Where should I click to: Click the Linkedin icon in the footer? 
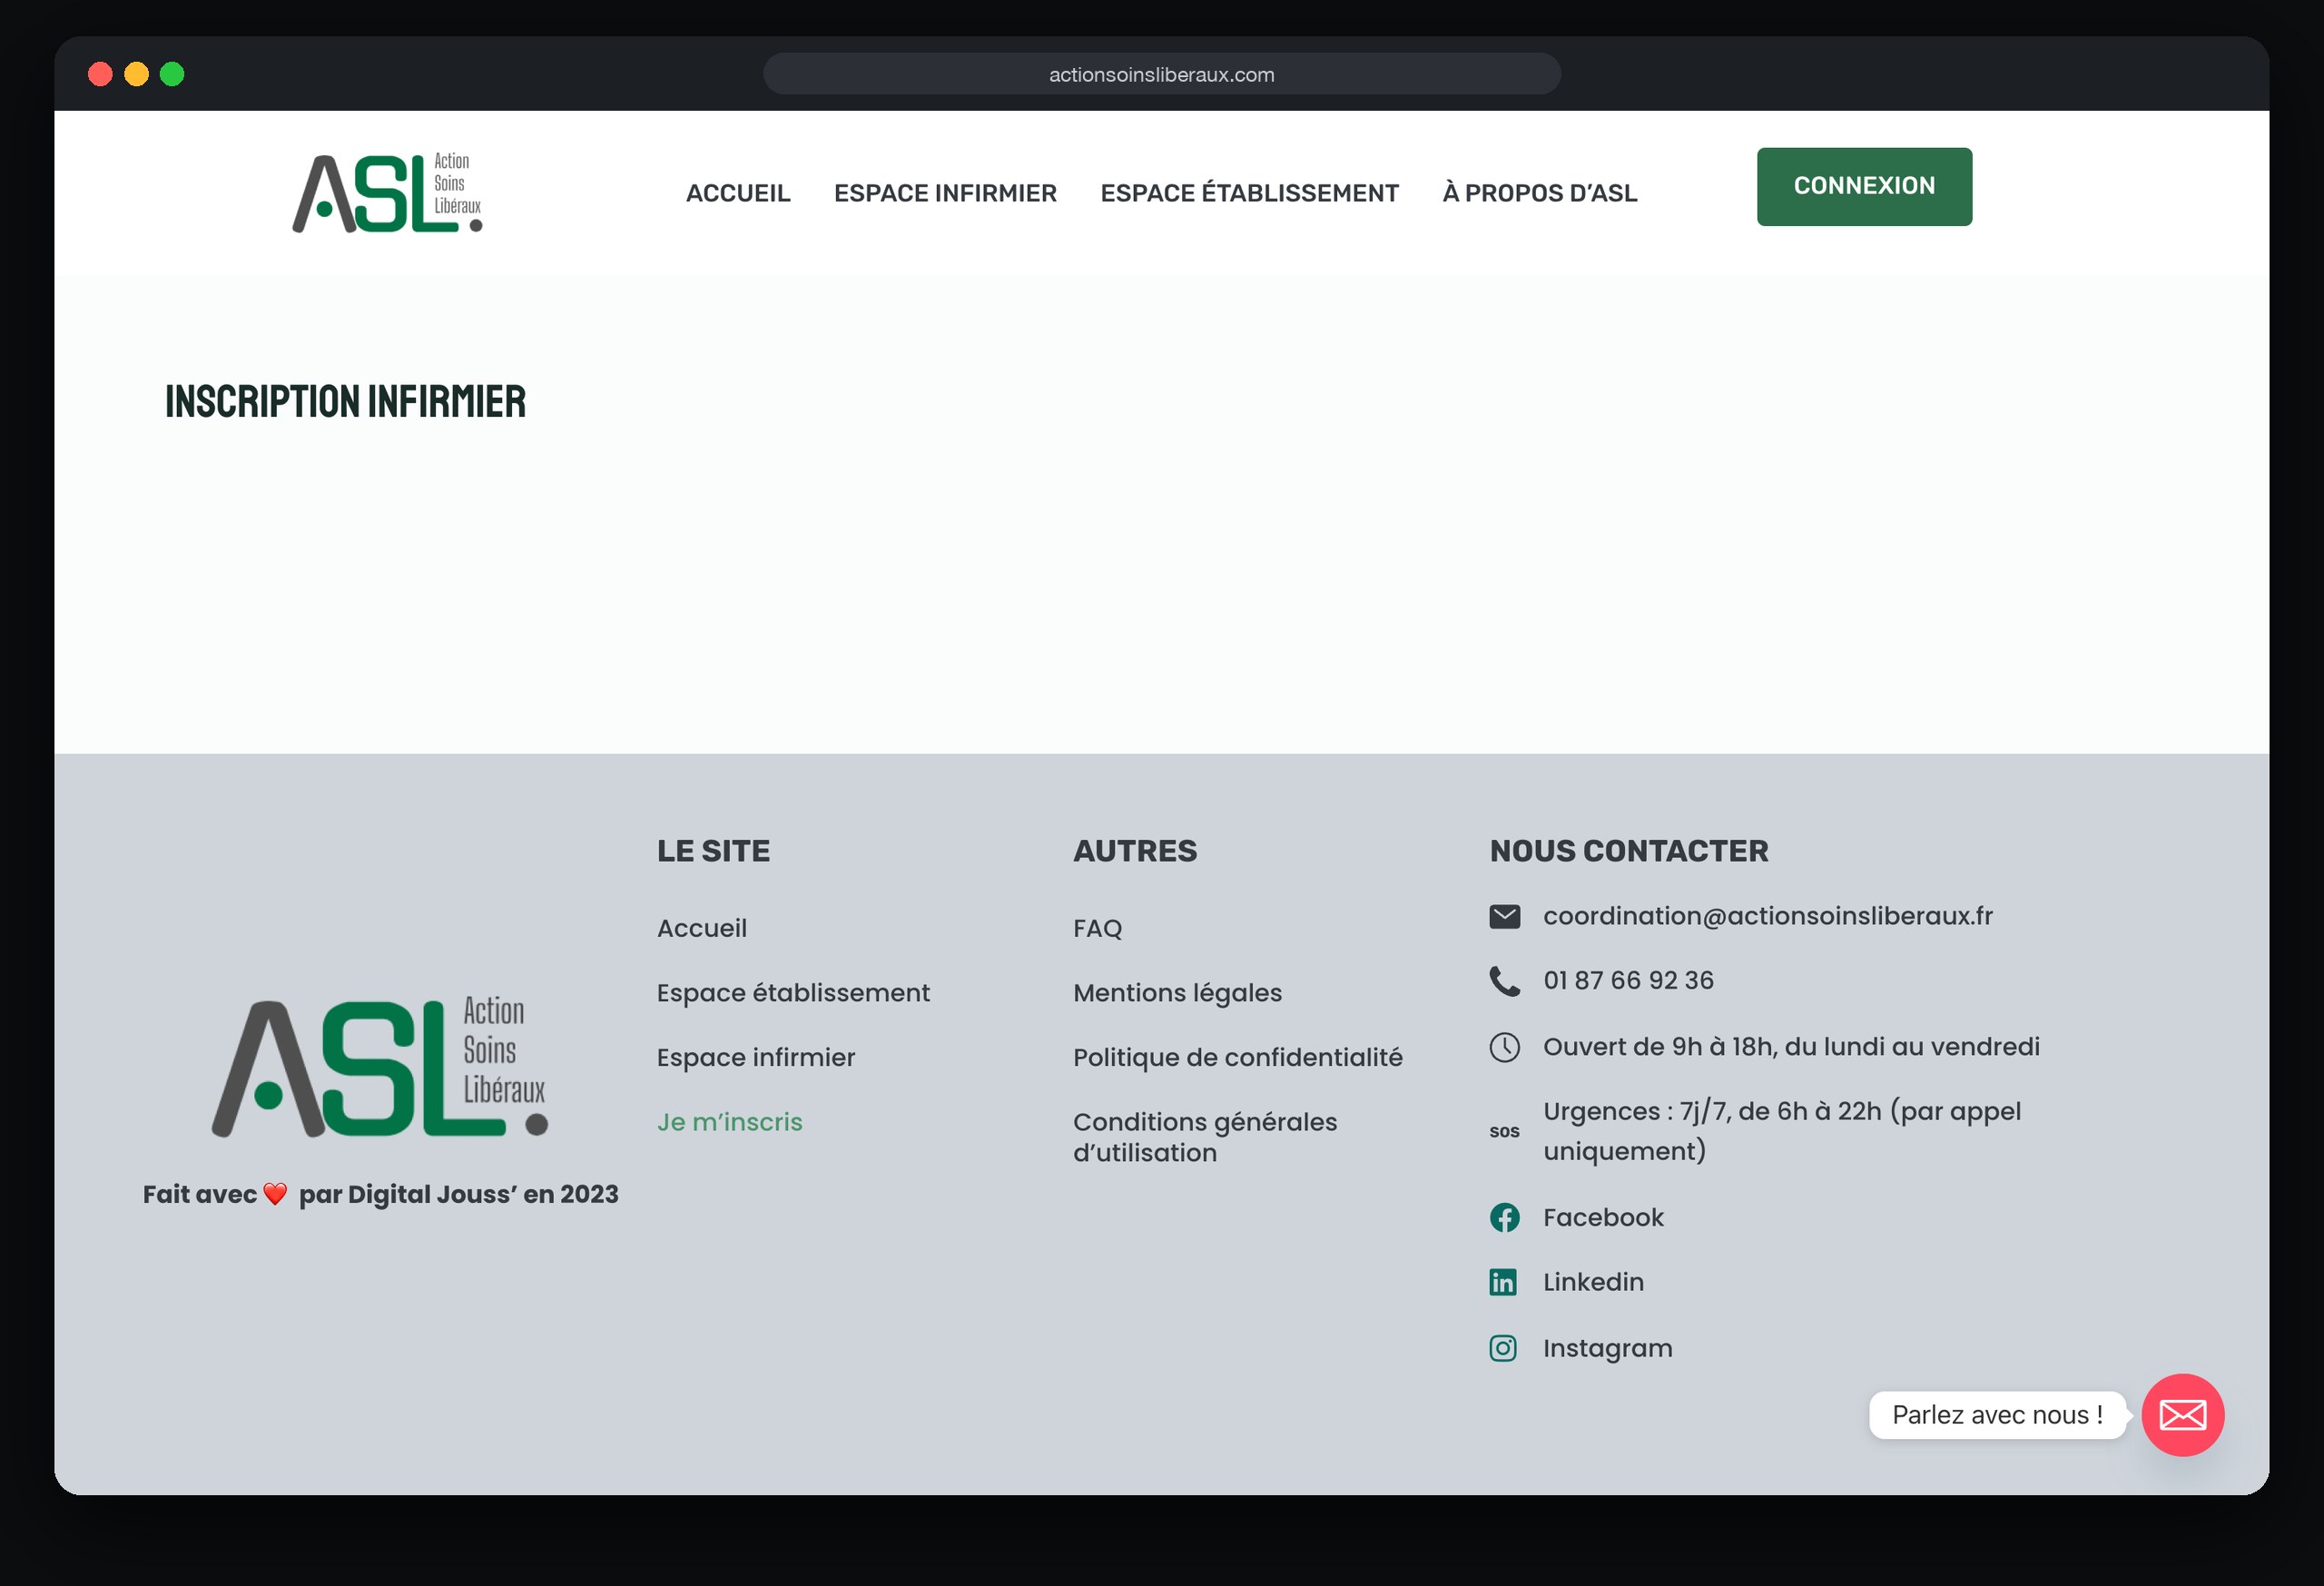pyautogui.click(x=1503, y=1282)
